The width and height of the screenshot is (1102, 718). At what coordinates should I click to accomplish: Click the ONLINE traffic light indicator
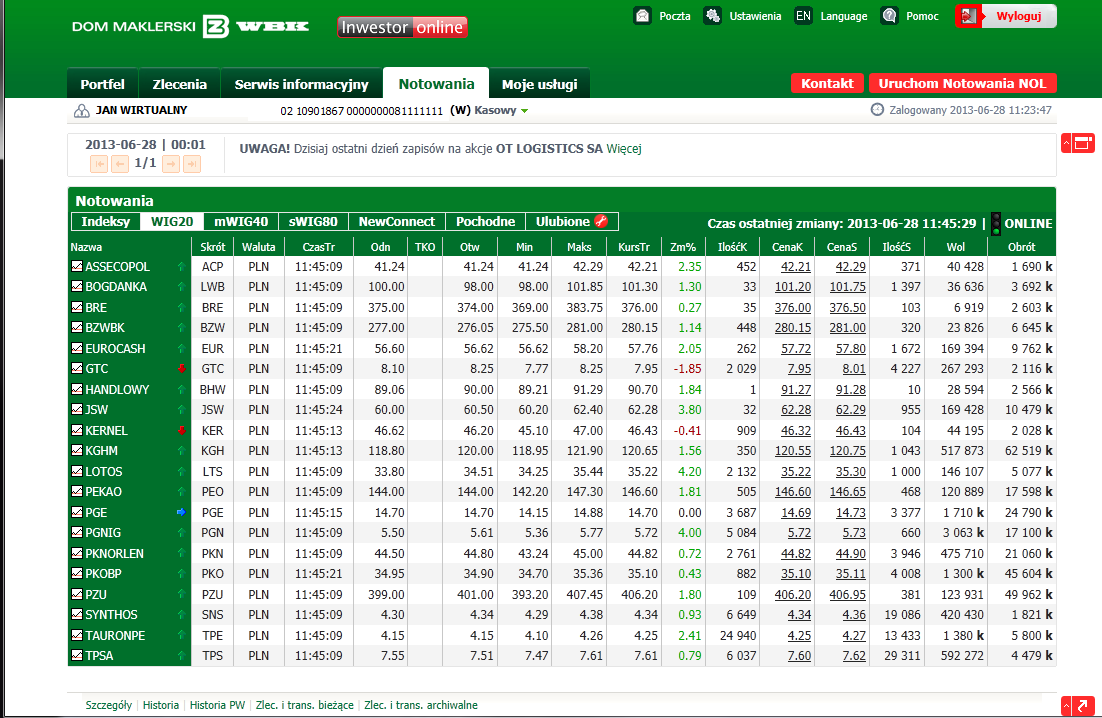[x=996, y=223]
